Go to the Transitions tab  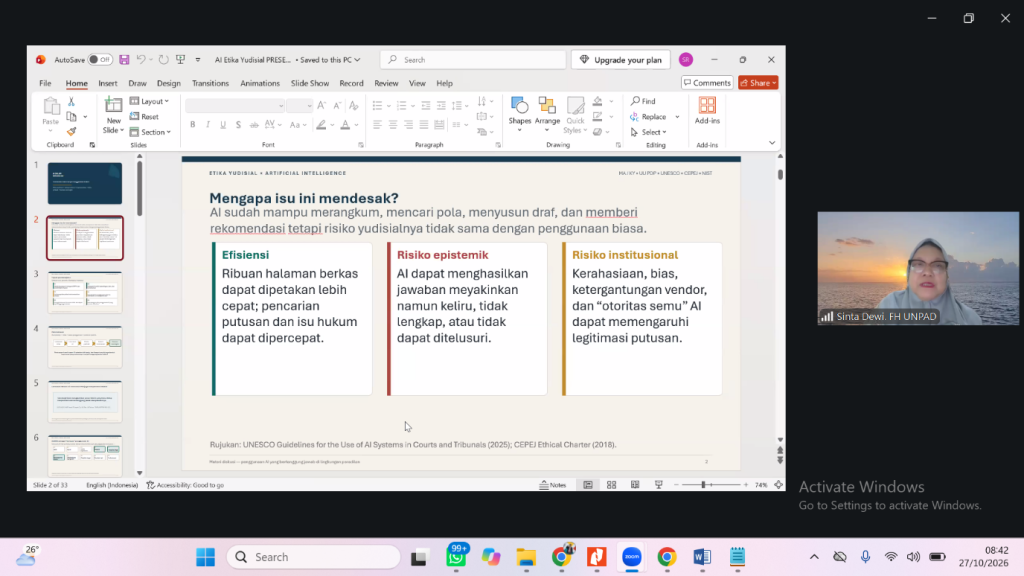coord(210,84)
